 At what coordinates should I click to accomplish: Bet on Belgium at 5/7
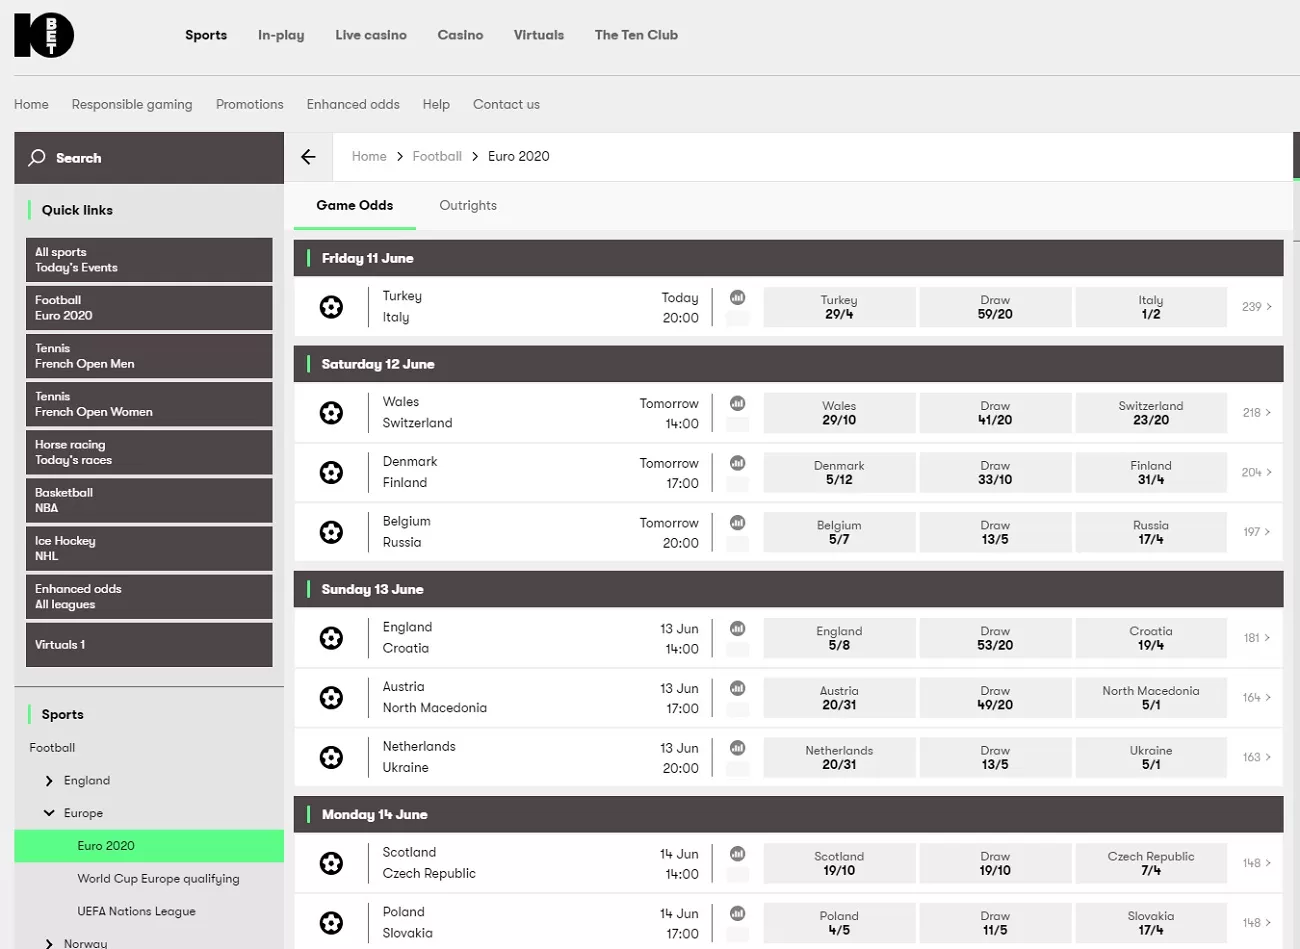pyautogui.click(x=839, y=532)
